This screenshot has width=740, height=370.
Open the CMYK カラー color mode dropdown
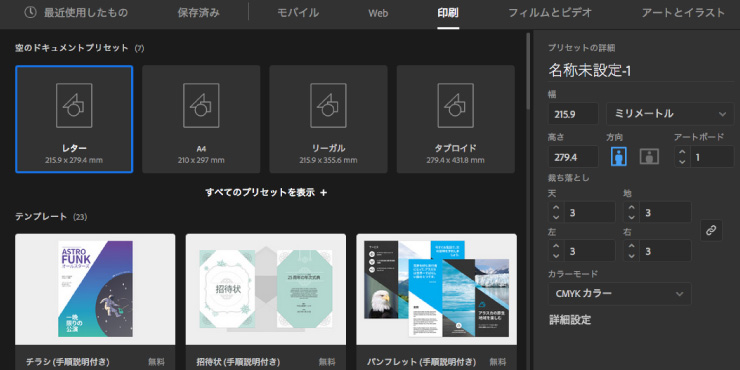[620, 294]
